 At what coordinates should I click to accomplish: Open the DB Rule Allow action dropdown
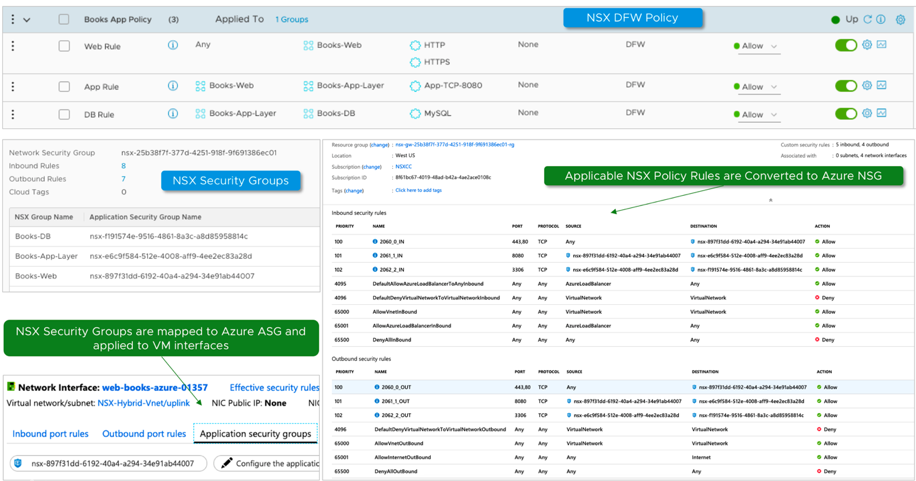(x=758, y=115)
